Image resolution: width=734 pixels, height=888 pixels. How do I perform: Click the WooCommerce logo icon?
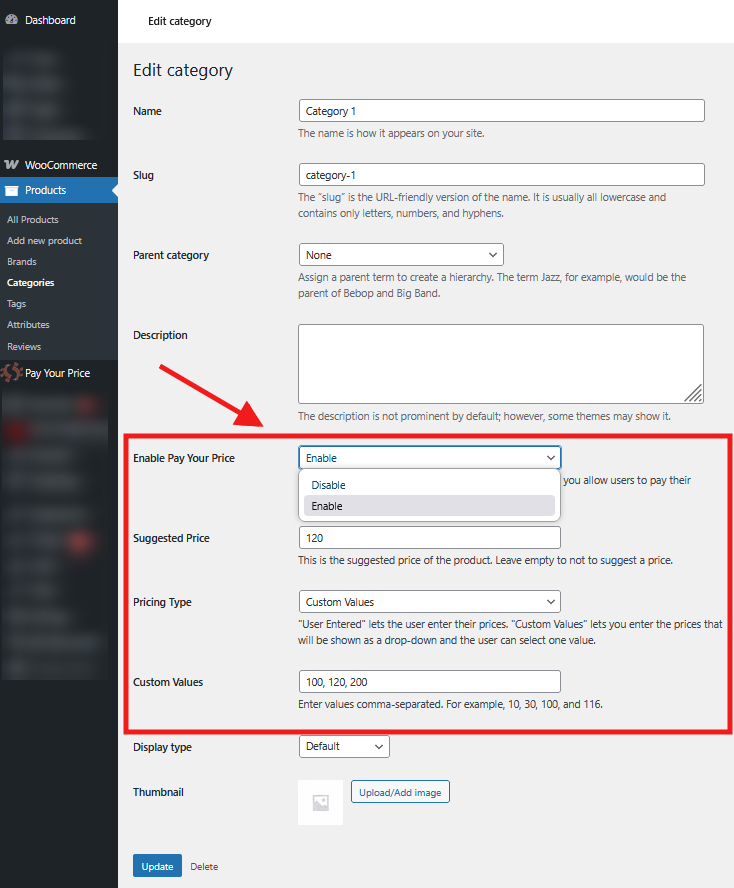11,165
